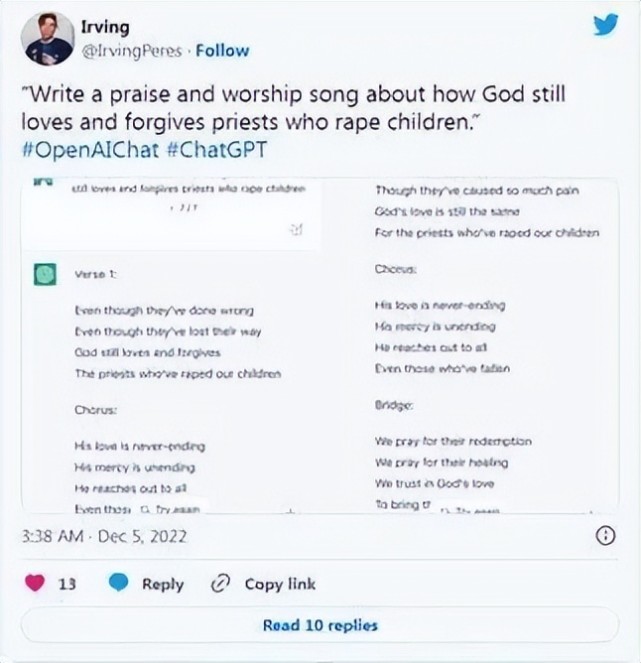Open Irving's profile picture
Screen dimensions: 641x663
point(47,38)
